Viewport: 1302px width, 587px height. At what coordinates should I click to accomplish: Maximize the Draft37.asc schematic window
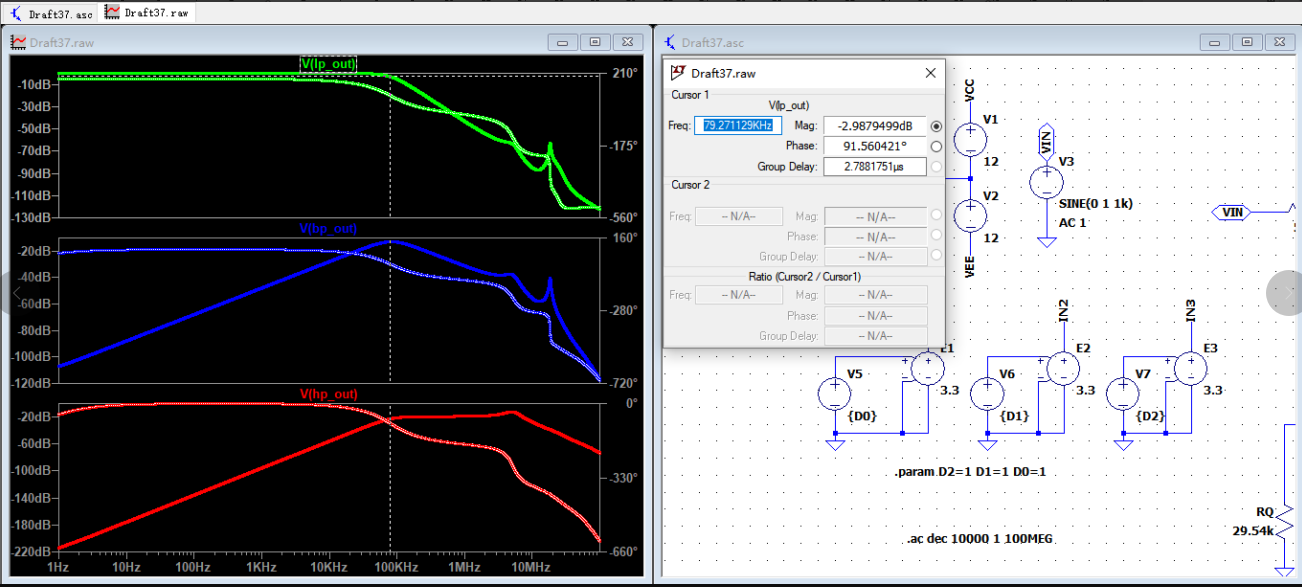coord(1247,42)
